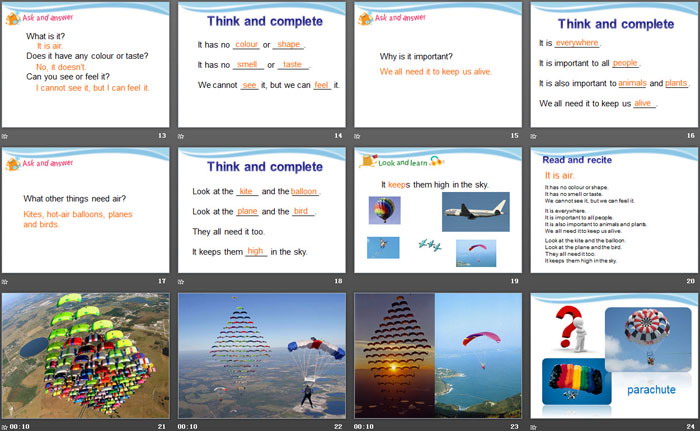Select slide 13 'What is it?' thumbnail
Image resolution: width=700 pixels, height=431 pixels.
(85, 65)
